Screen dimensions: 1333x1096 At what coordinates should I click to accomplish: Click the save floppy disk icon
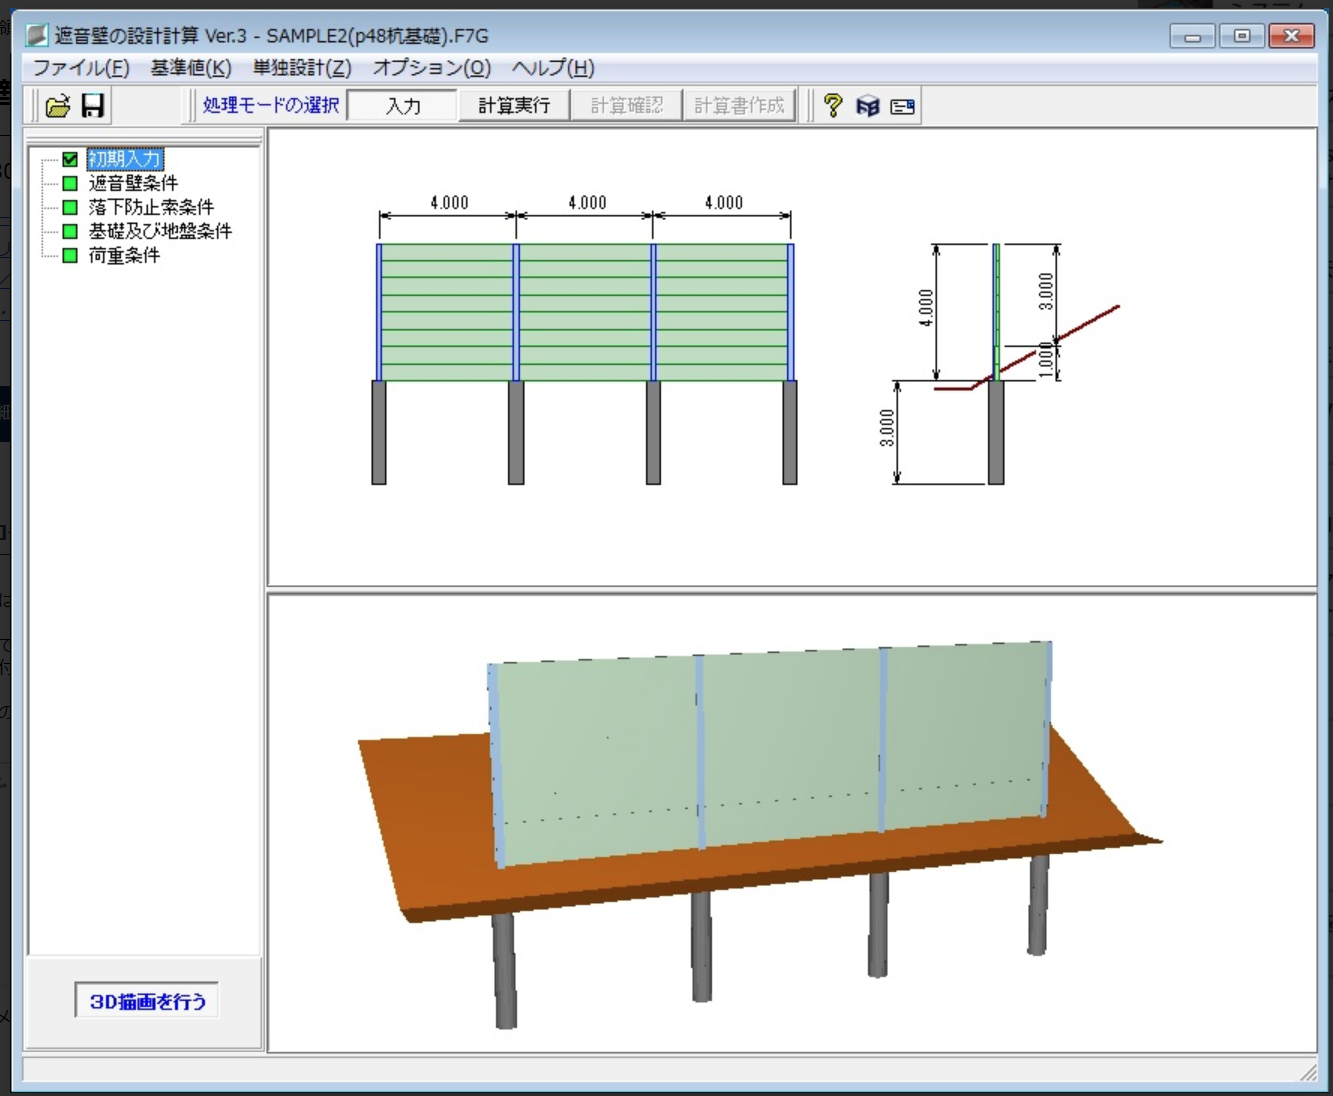tap(93, 106)
